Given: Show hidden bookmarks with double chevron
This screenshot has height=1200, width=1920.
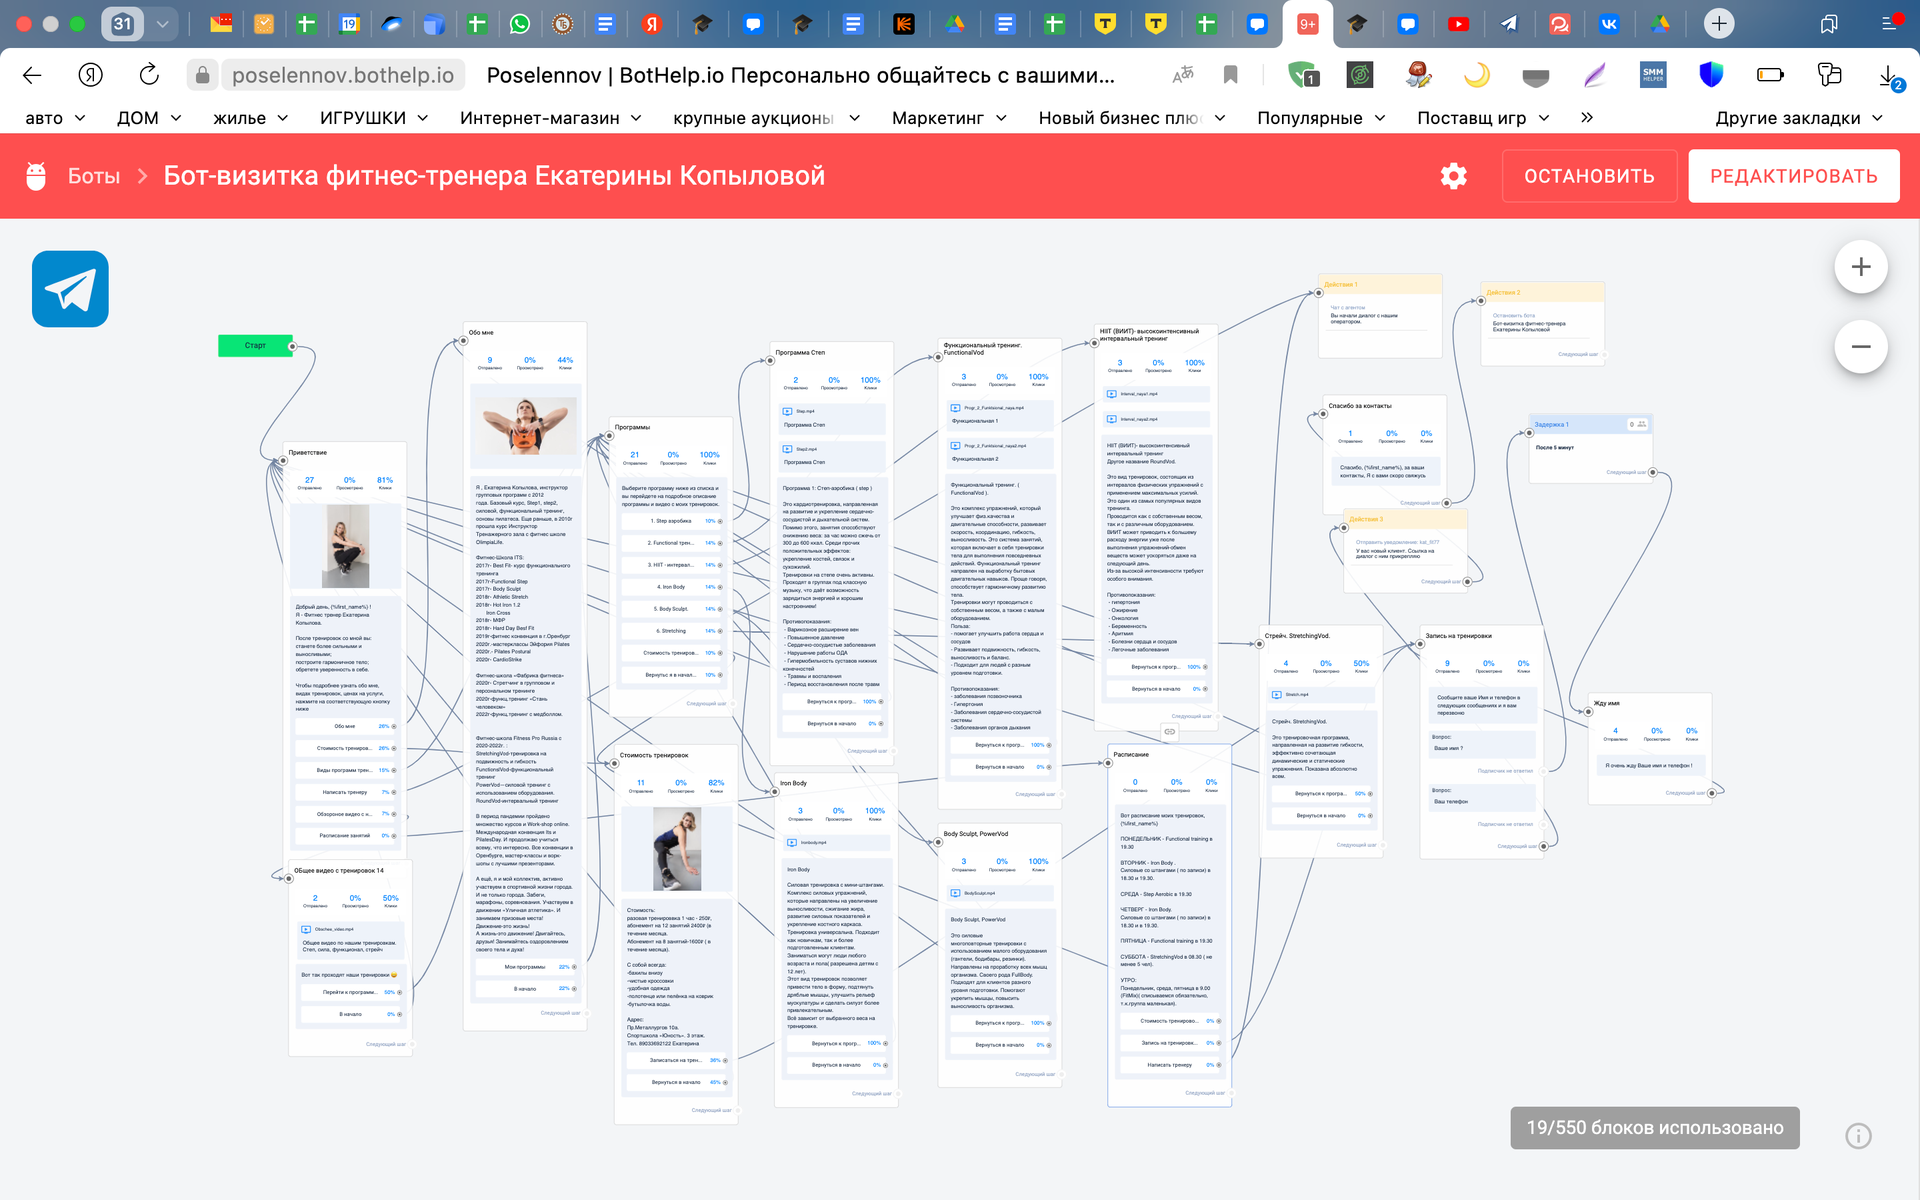Looking at the screenshot, I should click(x=1586, y=117).
